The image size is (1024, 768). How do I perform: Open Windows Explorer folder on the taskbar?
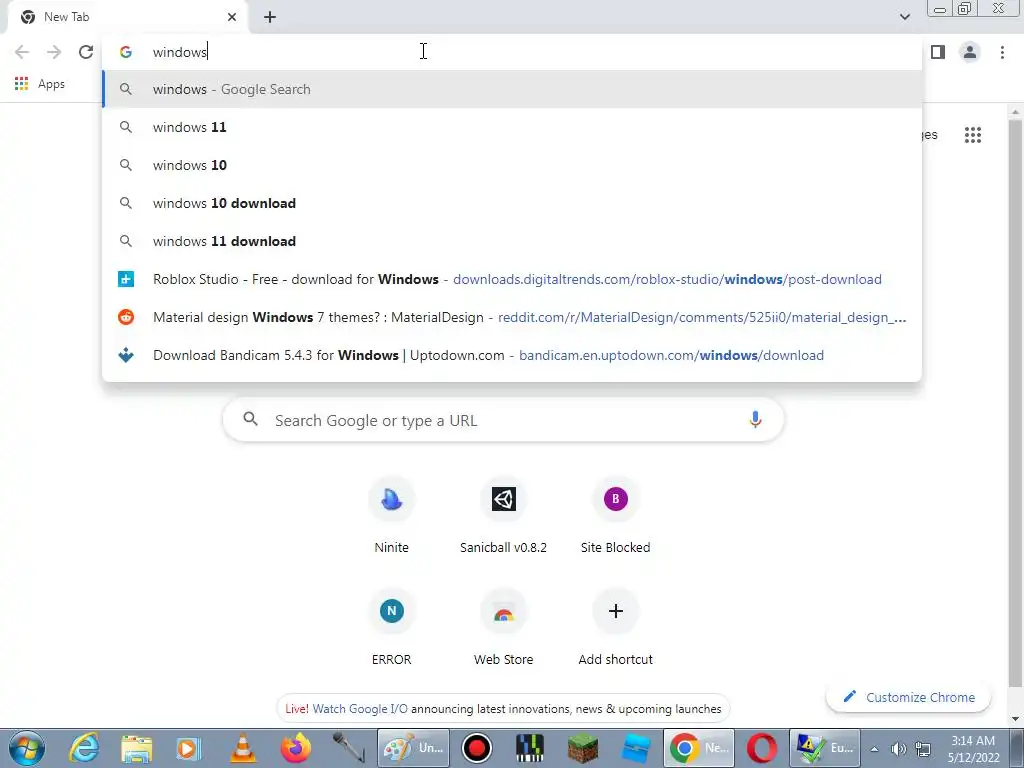tap(136, 748)
